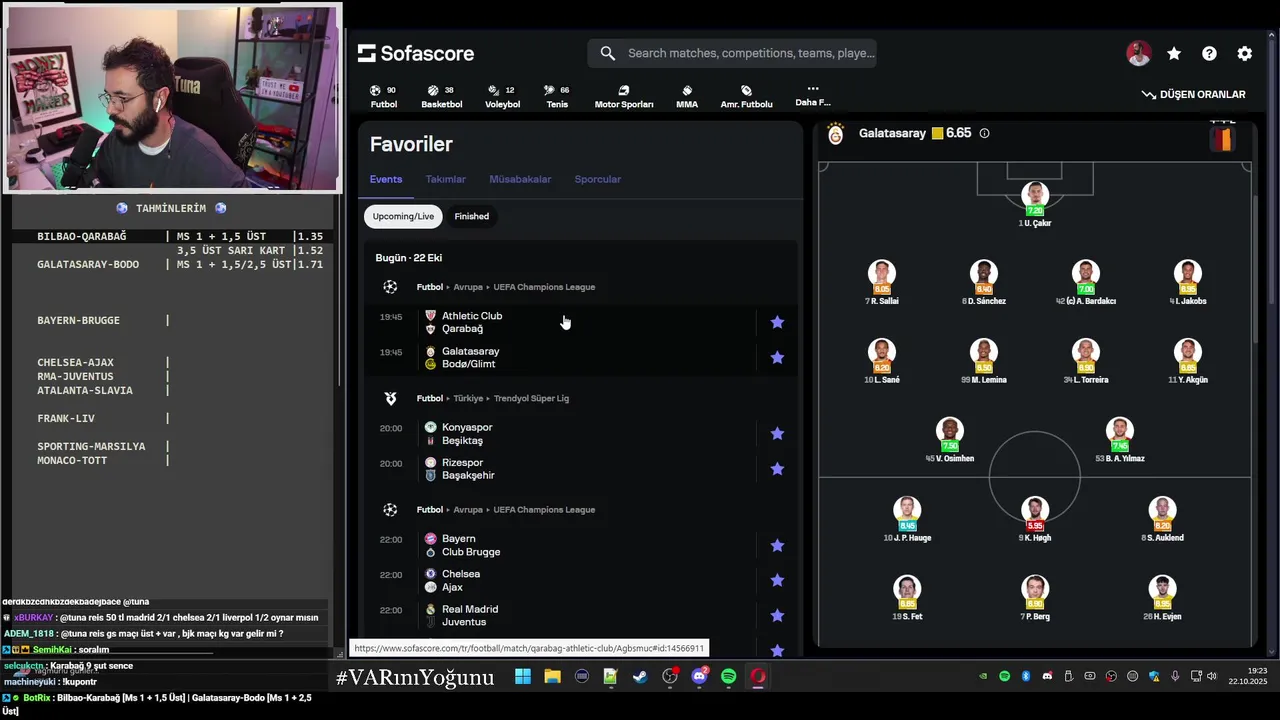
Task: Switch to the Takımlar tab
Action: tap(446, 179)
